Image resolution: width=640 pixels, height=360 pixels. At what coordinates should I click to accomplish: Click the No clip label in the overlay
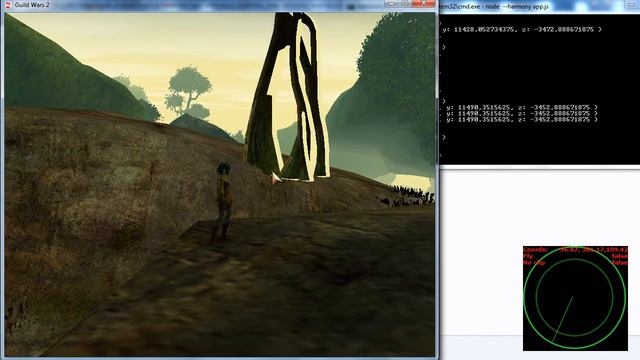(534, 262)
